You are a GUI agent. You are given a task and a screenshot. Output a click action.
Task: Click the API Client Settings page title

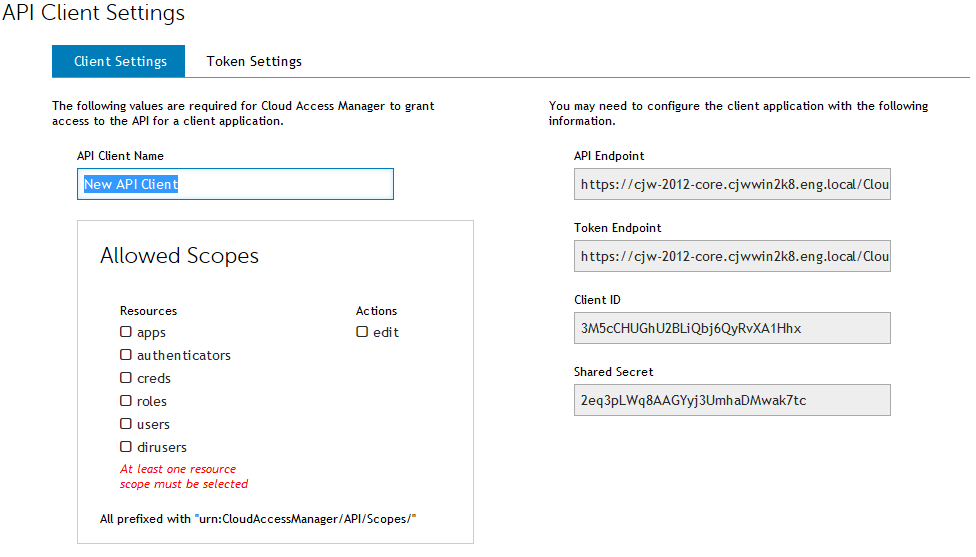(93, 13)
